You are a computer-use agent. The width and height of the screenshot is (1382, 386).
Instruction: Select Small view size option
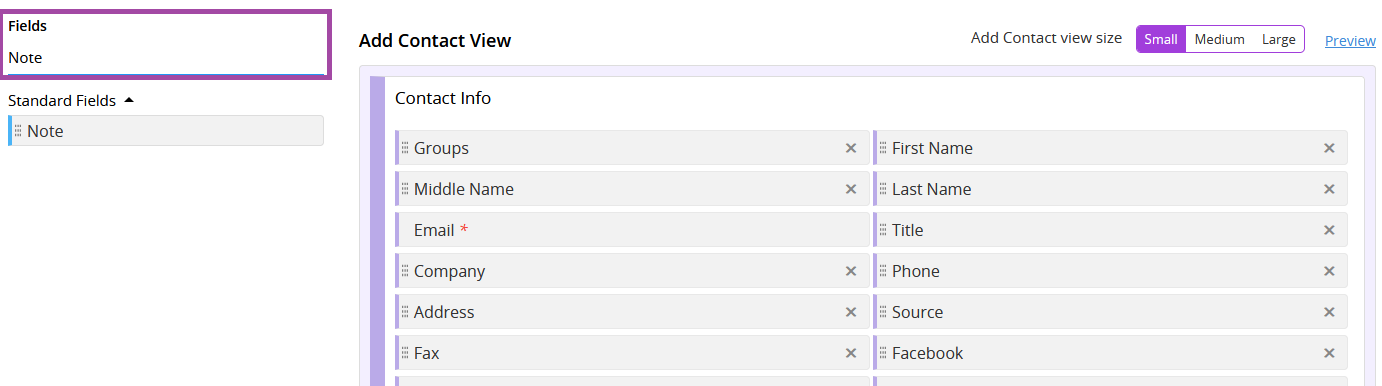[x=1161, y=39]
